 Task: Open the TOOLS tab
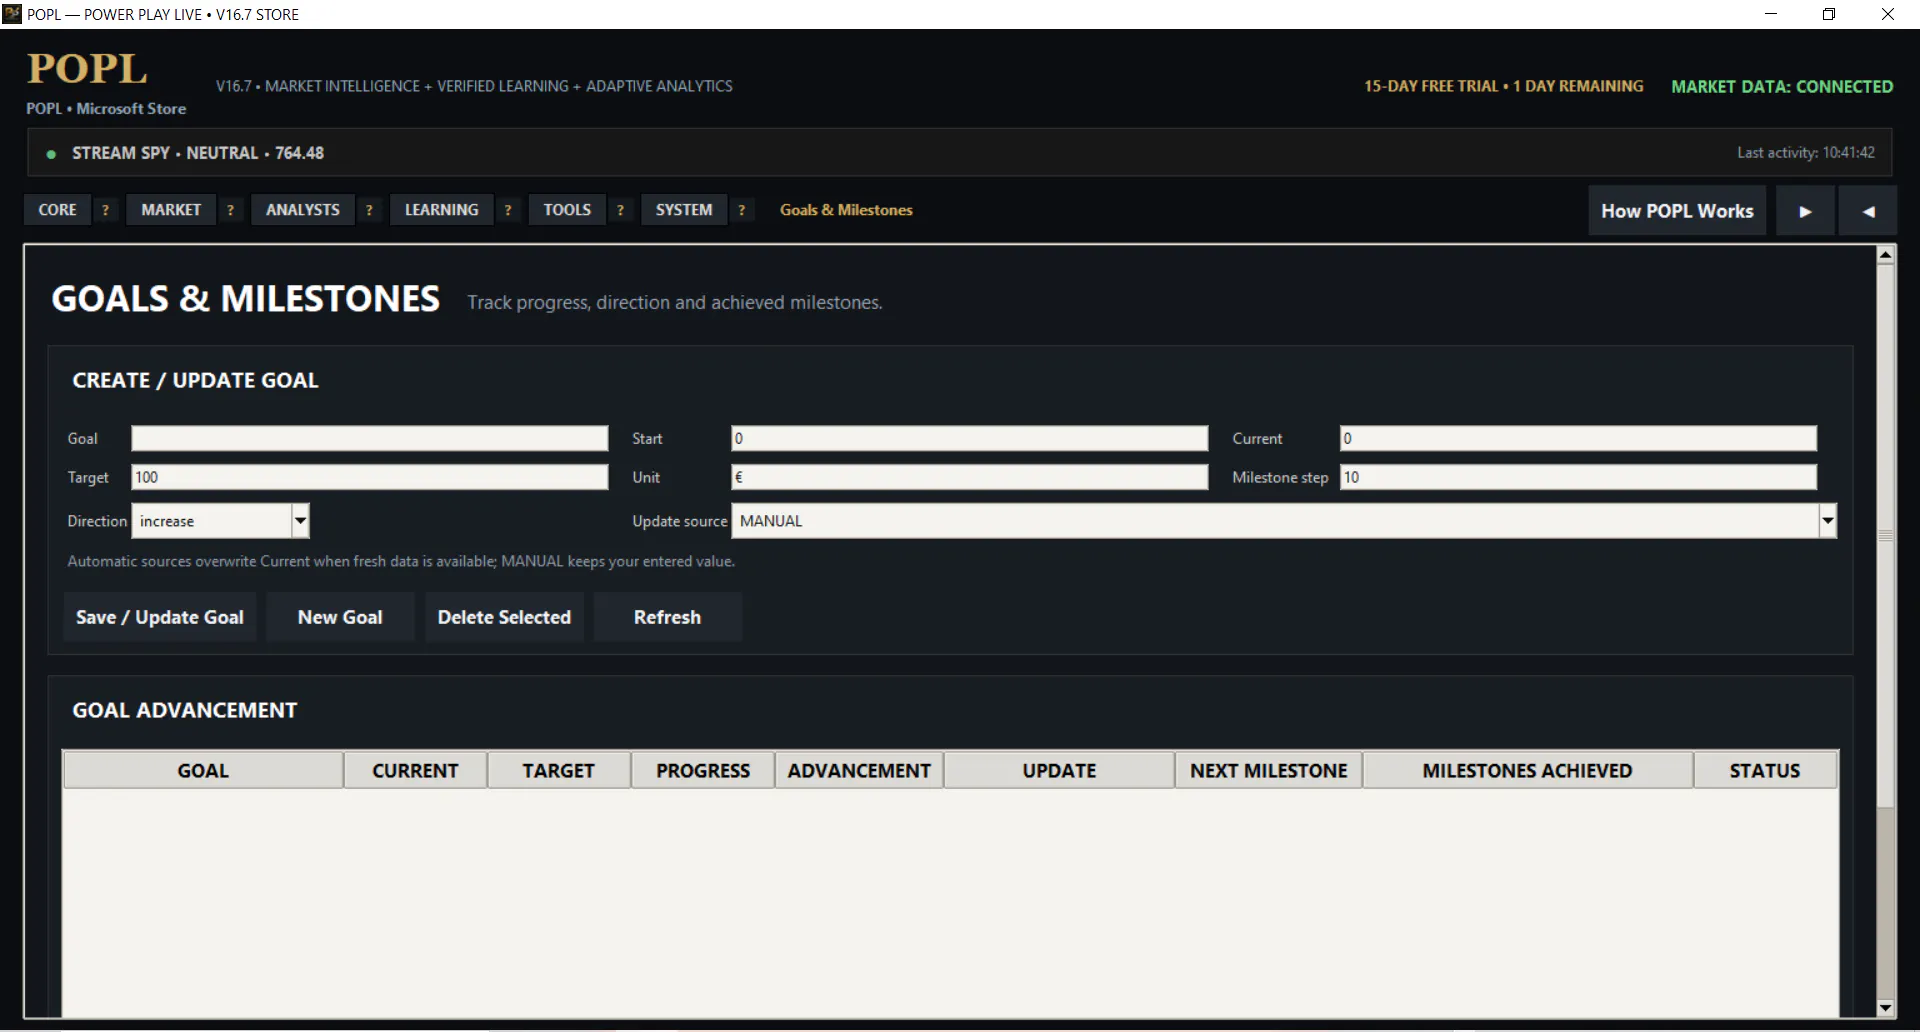[x=567, y=210]
